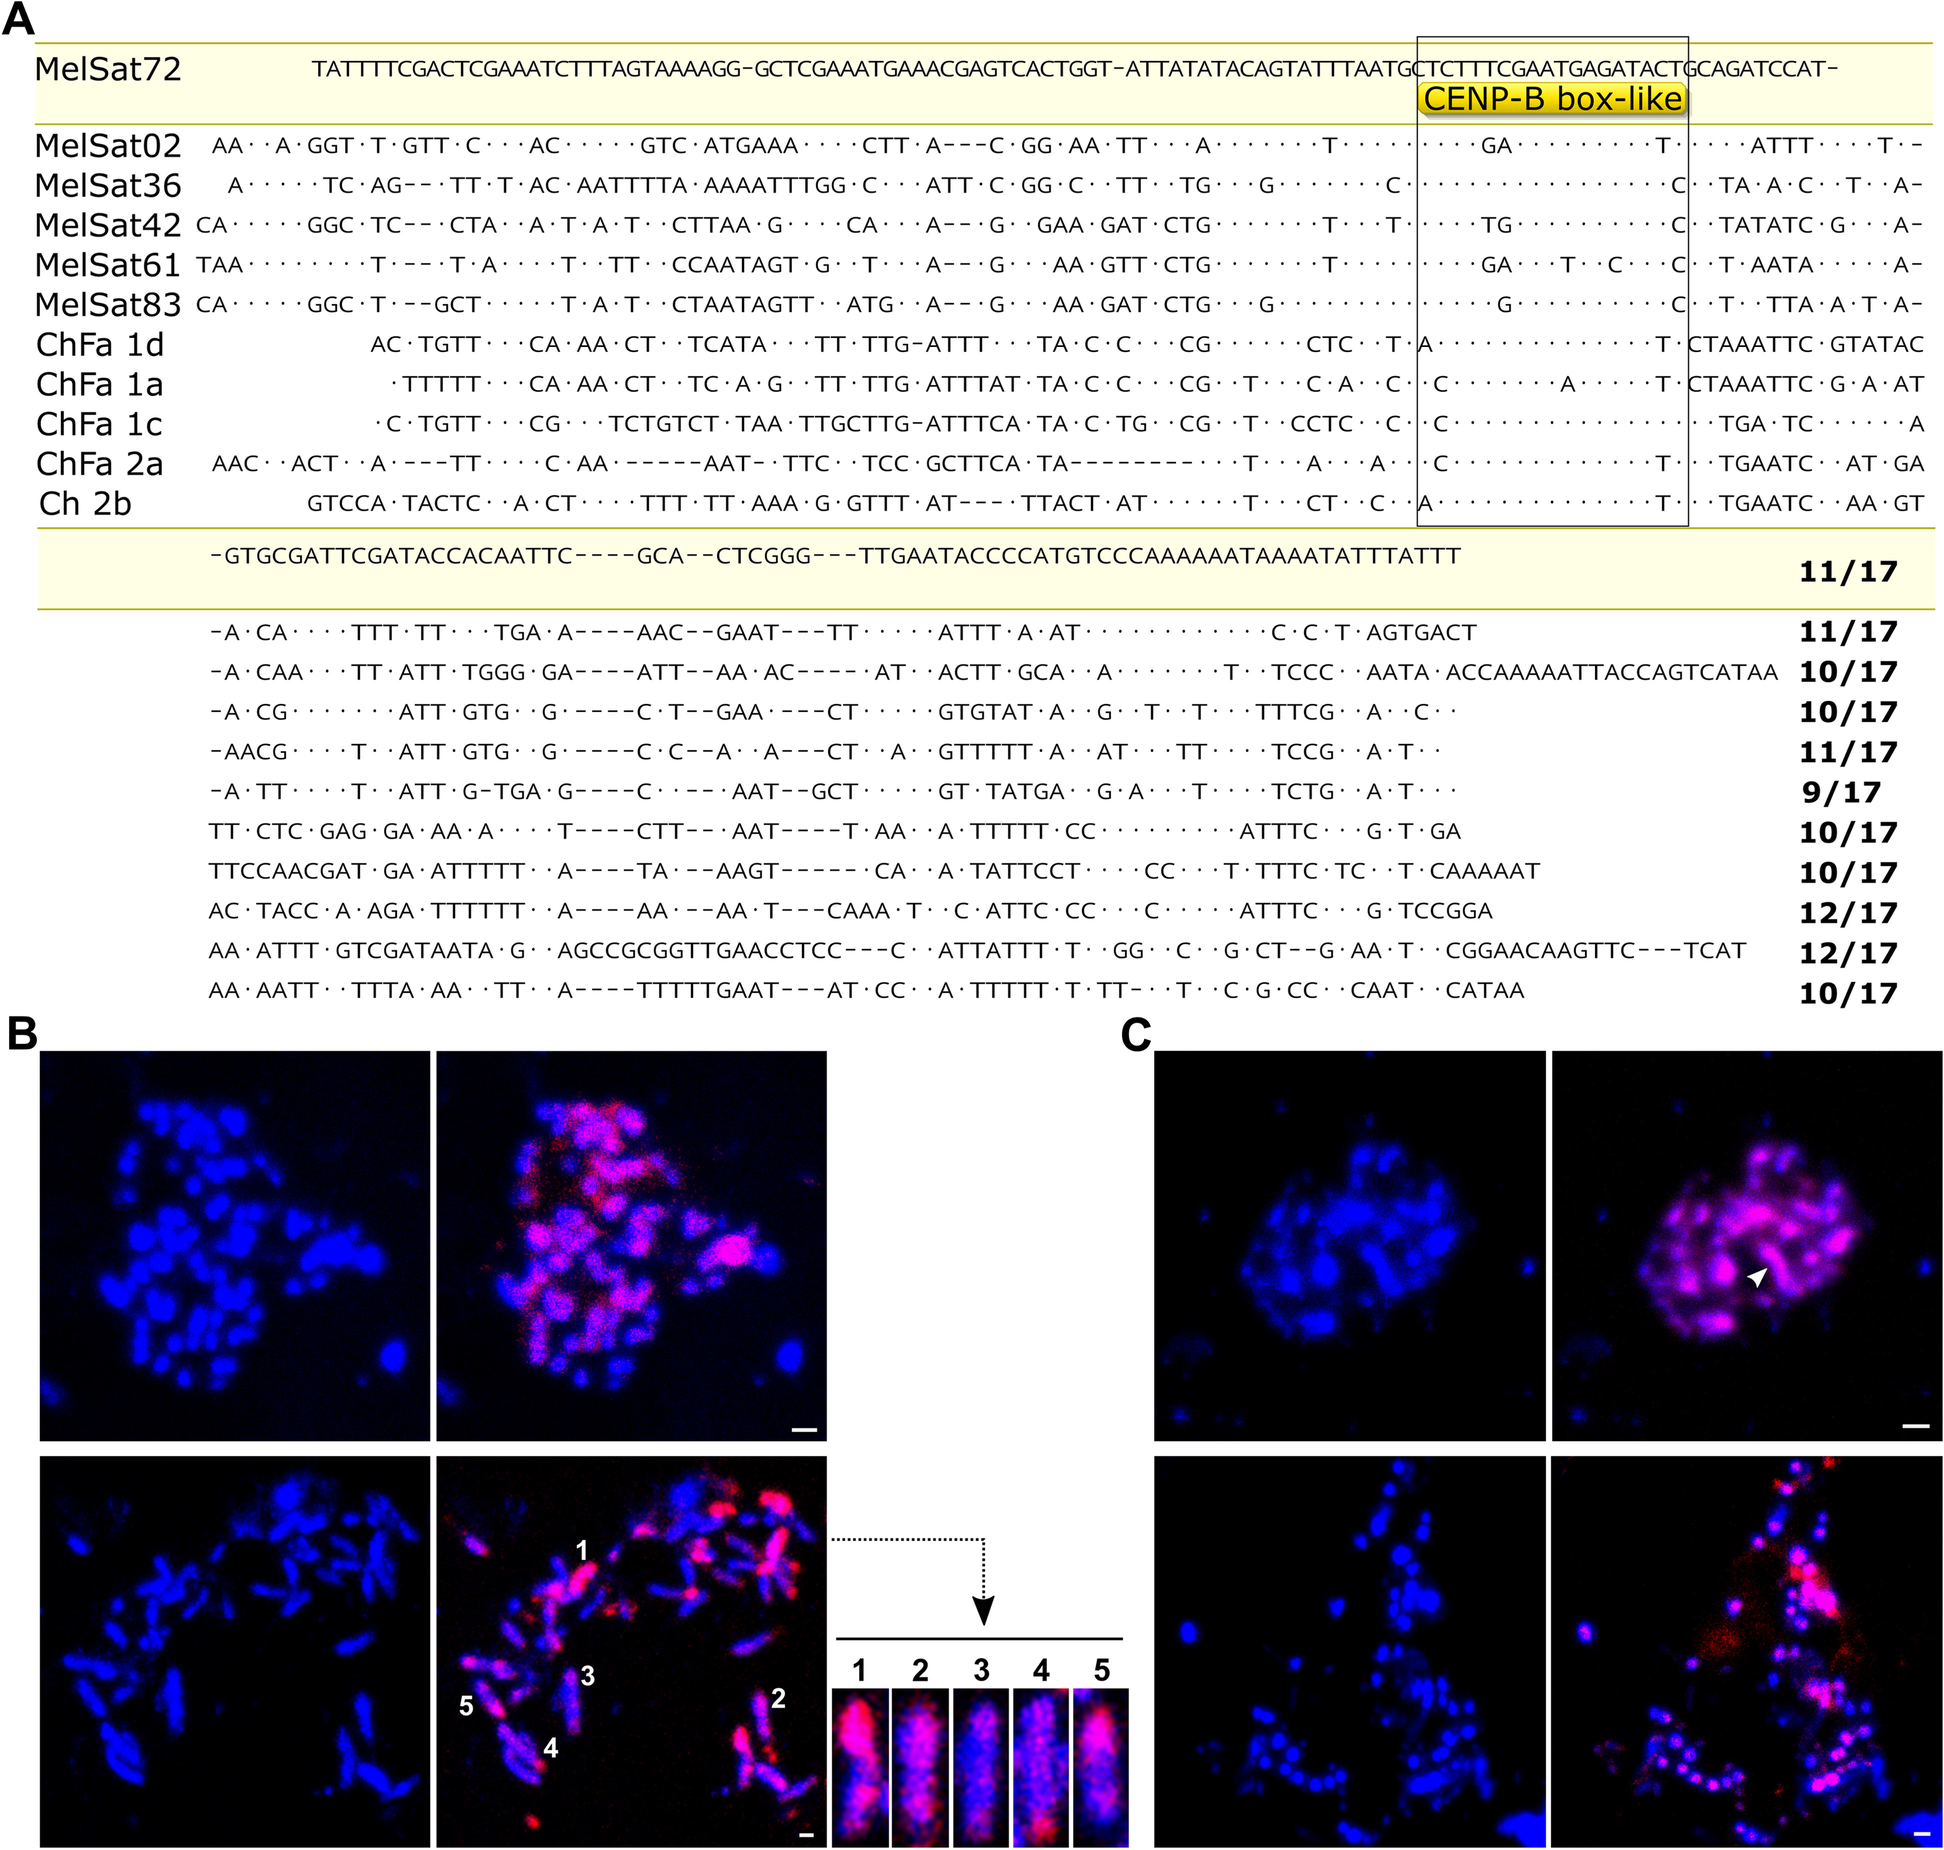This screenshot has width=1944, height=1850.
Task: Click the Ch 2b row label
Action: (85, 504)
